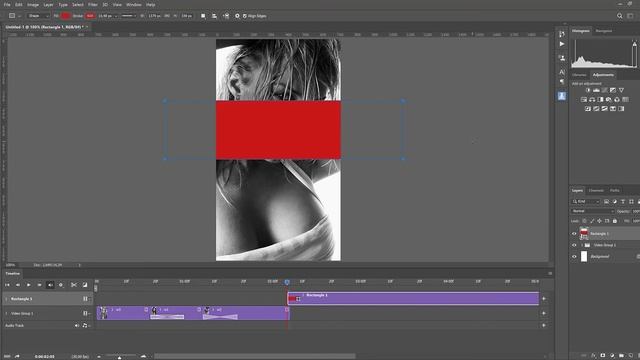Add a Brightness/Contrast adjustment
This screenshot has width=640, height=360.
588,90
